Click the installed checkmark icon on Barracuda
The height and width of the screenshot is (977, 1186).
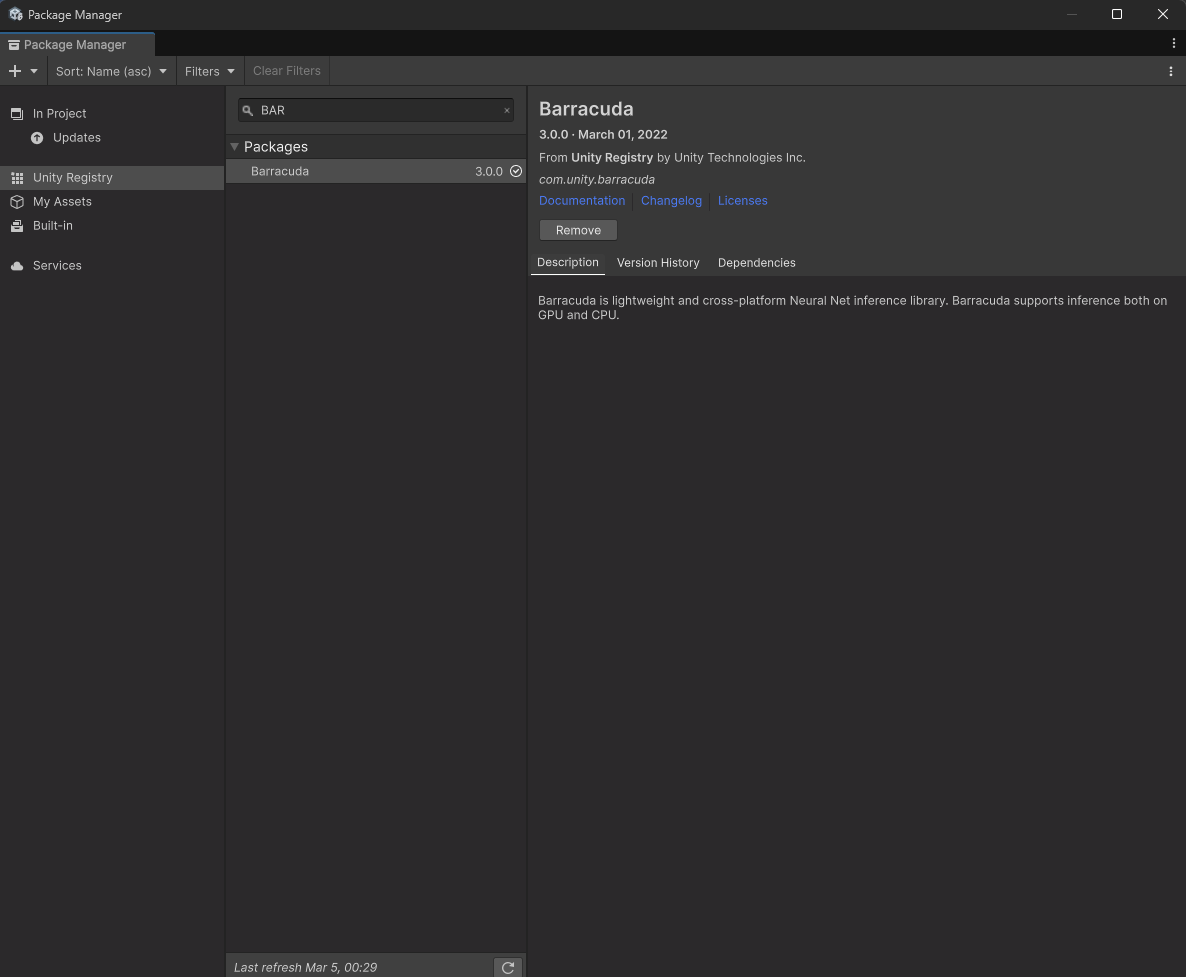coord(516,171)
